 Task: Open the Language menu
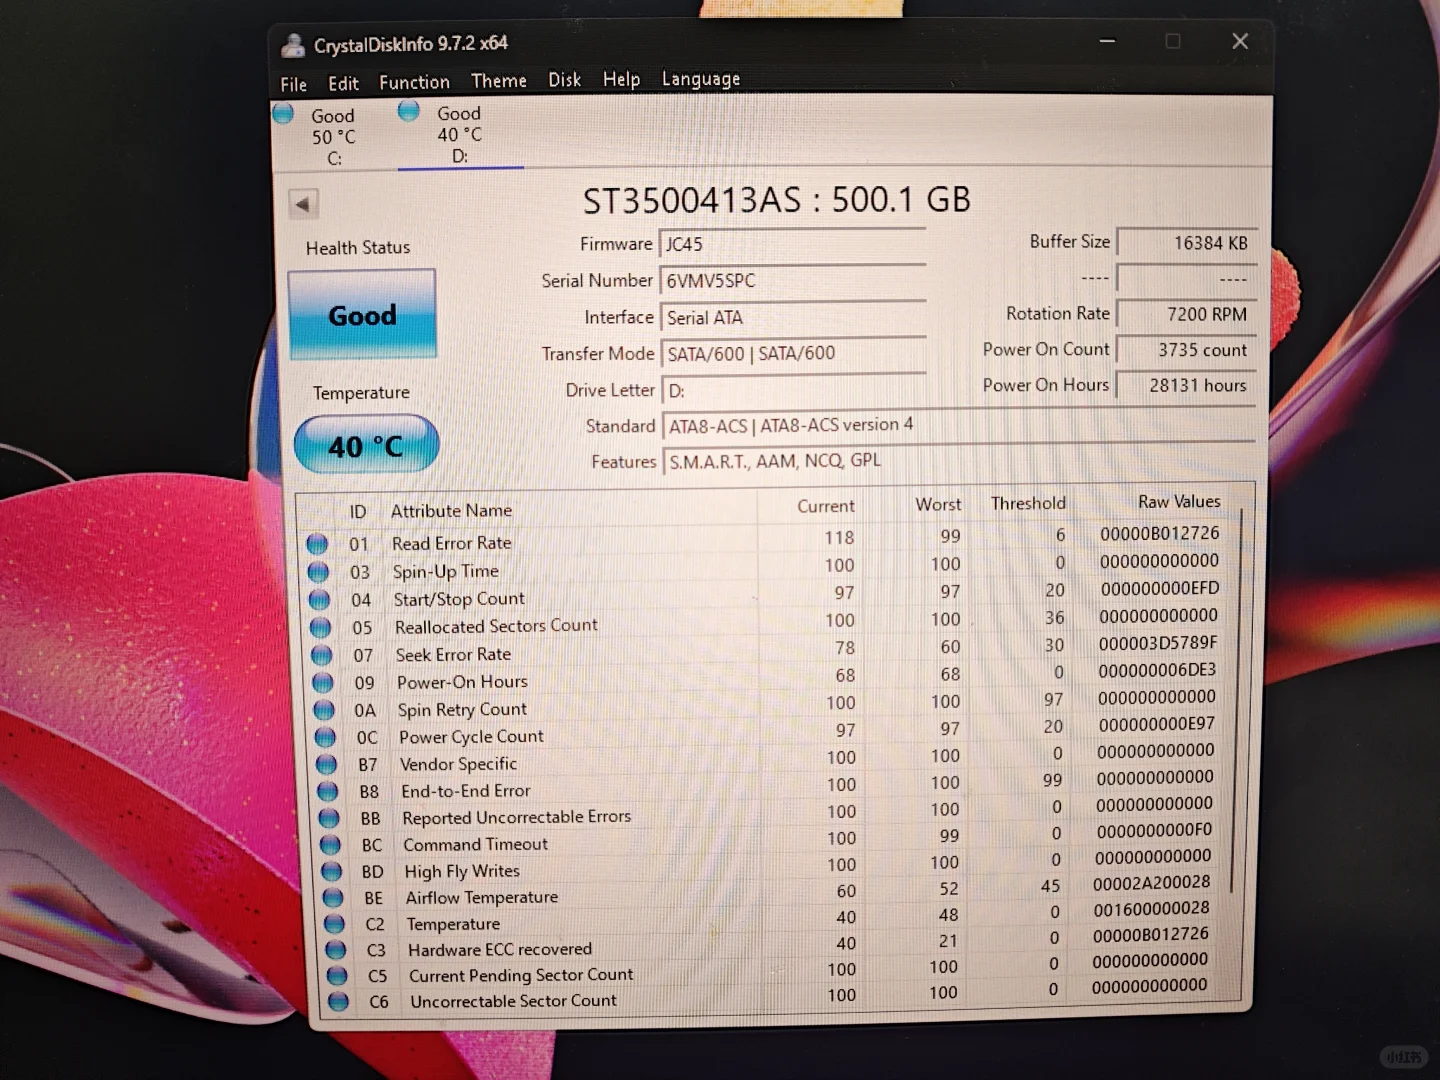[700, 78]
